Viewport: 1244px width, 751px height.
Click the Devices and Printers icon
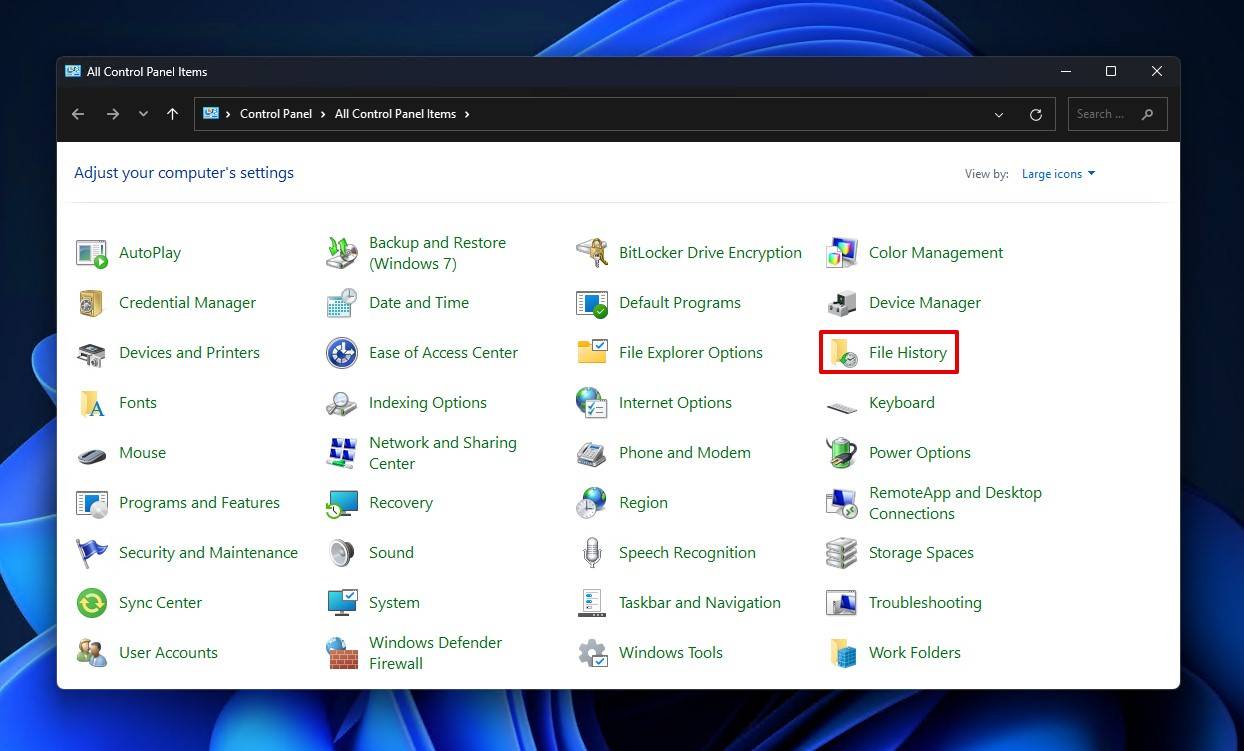tap(92, 353)
